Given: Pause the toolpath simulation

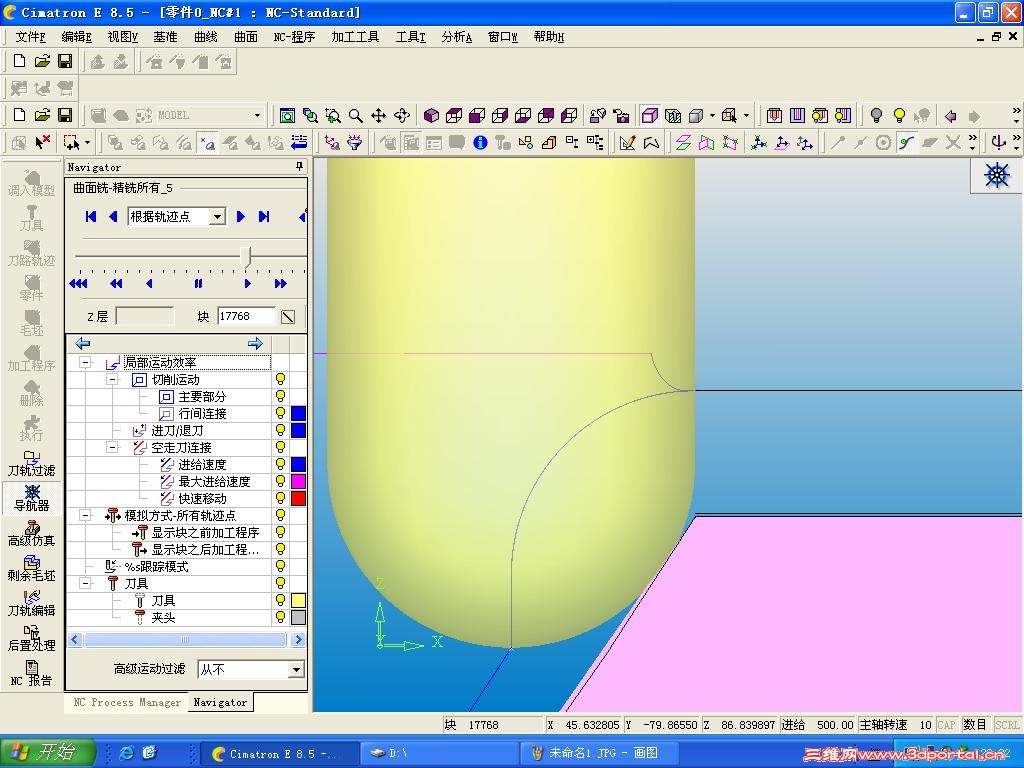Looking at the screenshot, I should point(198,283).
